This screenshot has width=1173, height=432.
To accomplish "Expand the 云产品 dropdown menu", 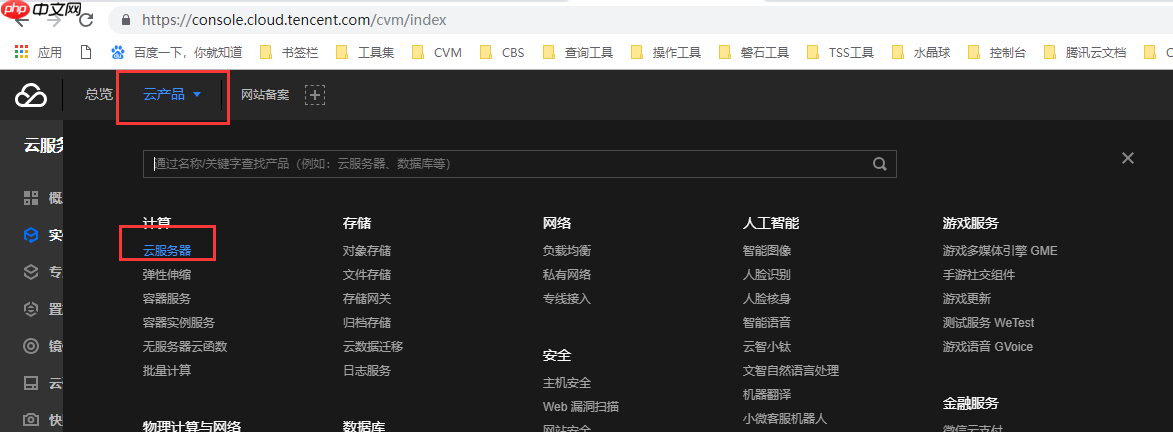I will click(172, 94).
